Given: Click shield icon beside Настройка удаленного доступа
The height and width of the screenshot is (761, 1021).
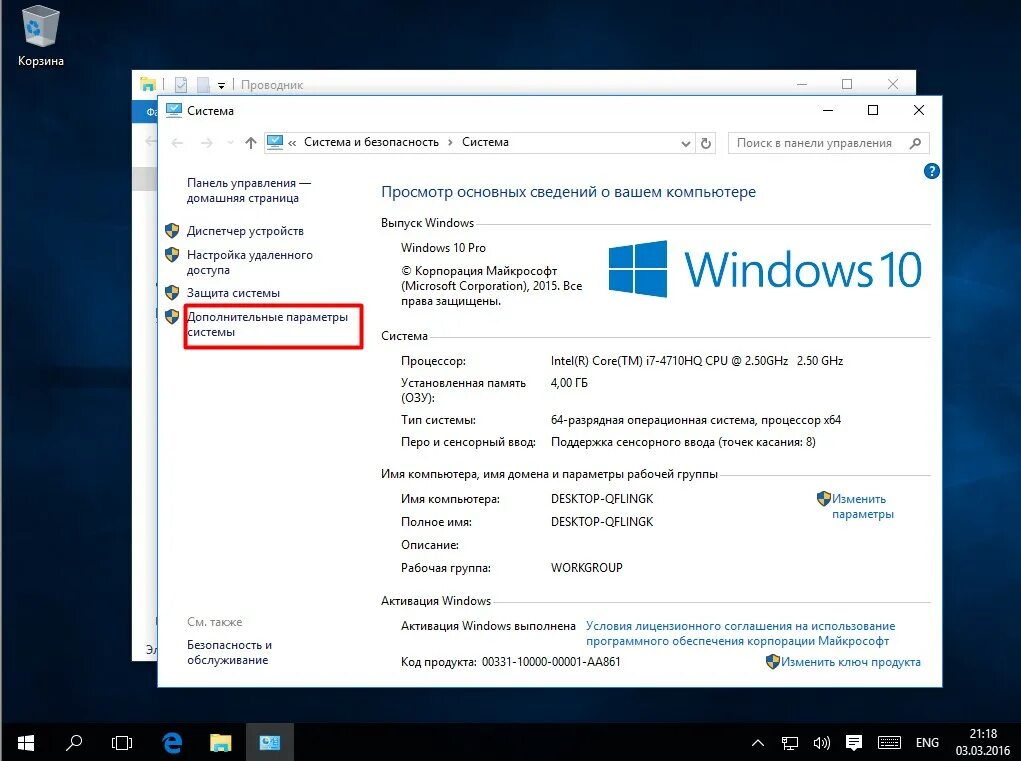Looking at the screenshot, I should (172, 255).
